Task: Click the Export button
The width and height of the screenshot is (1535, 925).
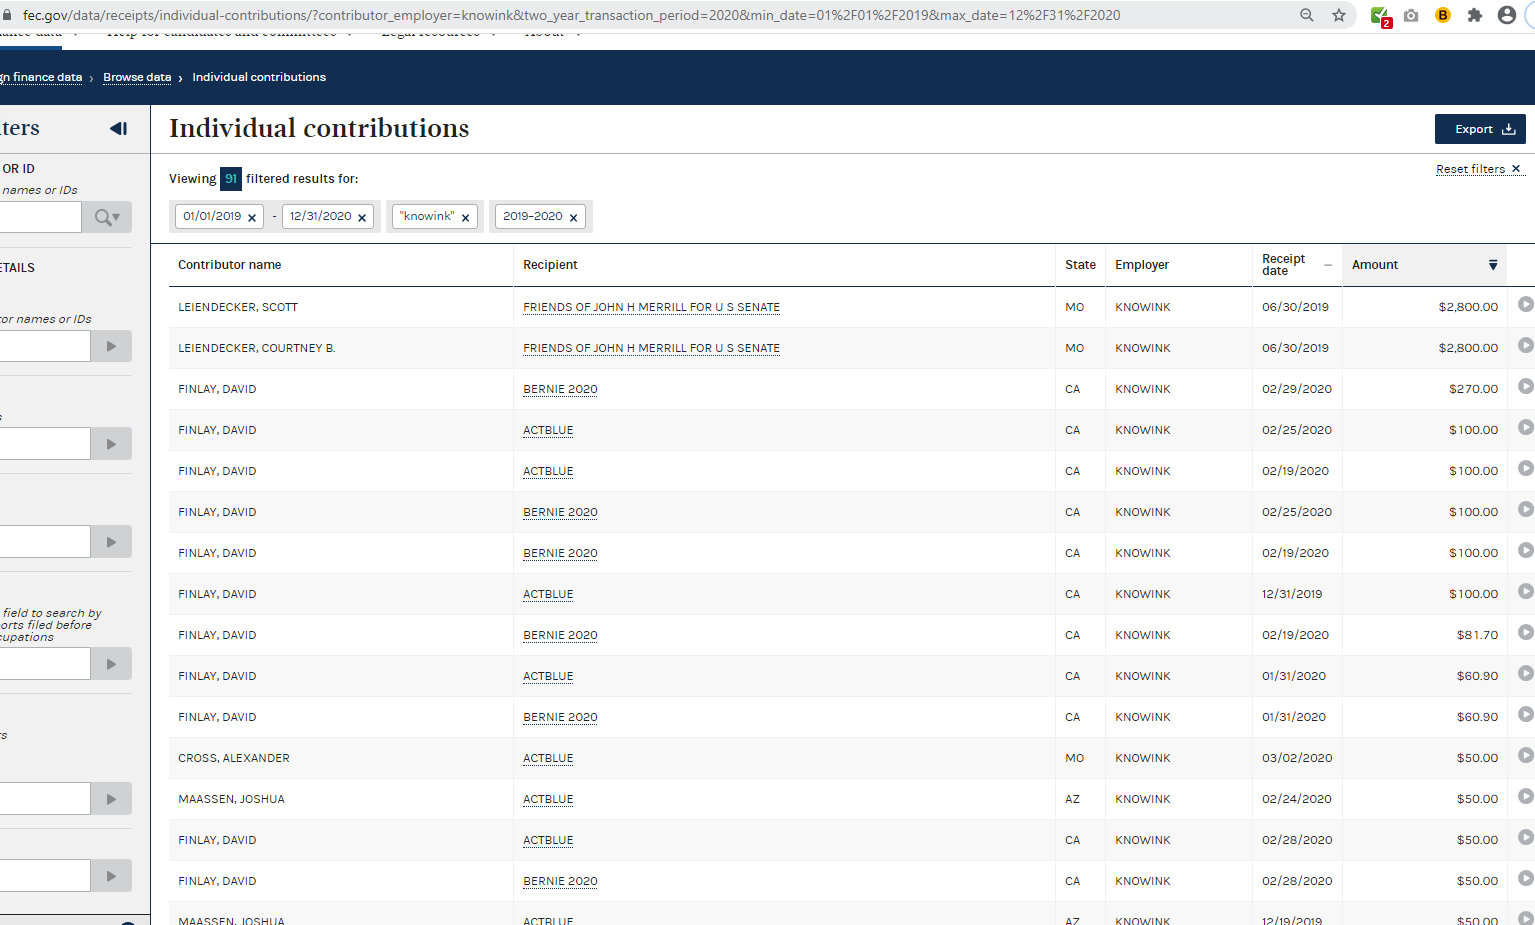Action: pyautogui.click(x=1480, y=129)
